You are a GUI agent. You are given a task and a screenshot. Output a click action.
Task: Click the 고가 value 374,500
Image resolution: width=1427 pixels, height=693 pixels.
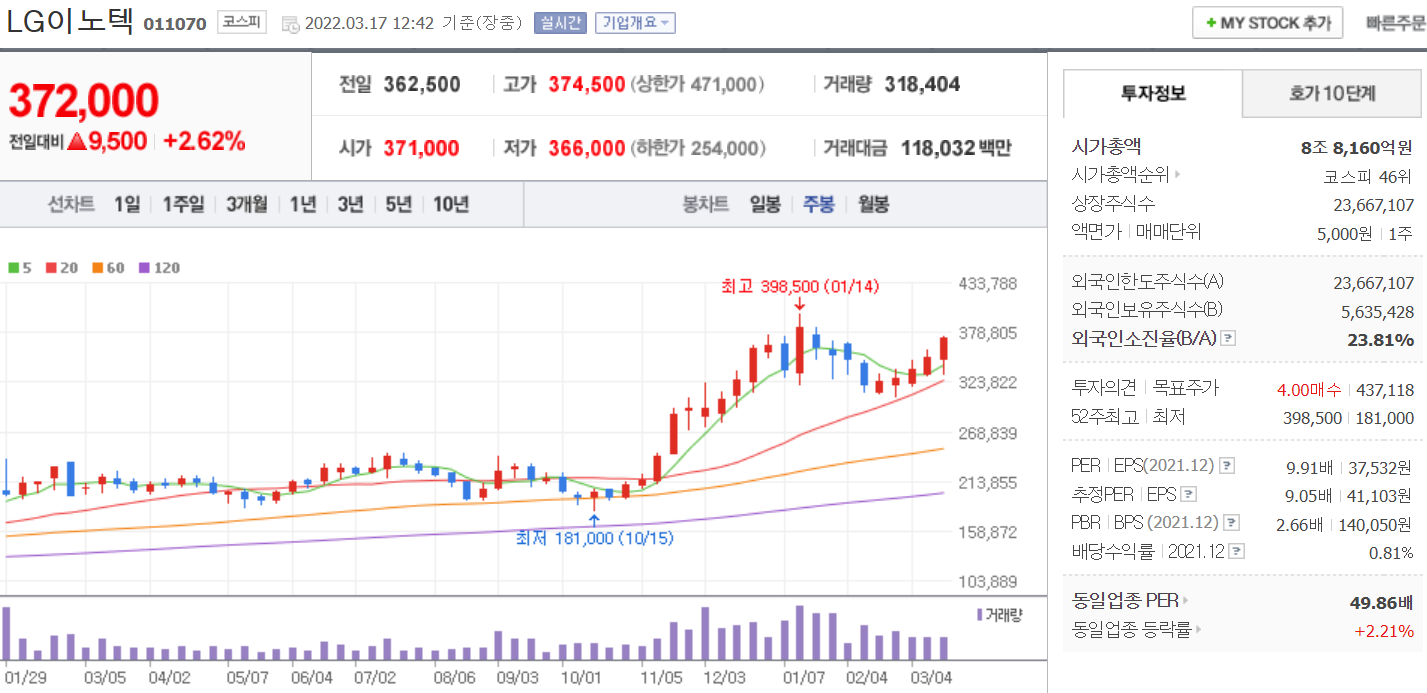pos(587,85)
